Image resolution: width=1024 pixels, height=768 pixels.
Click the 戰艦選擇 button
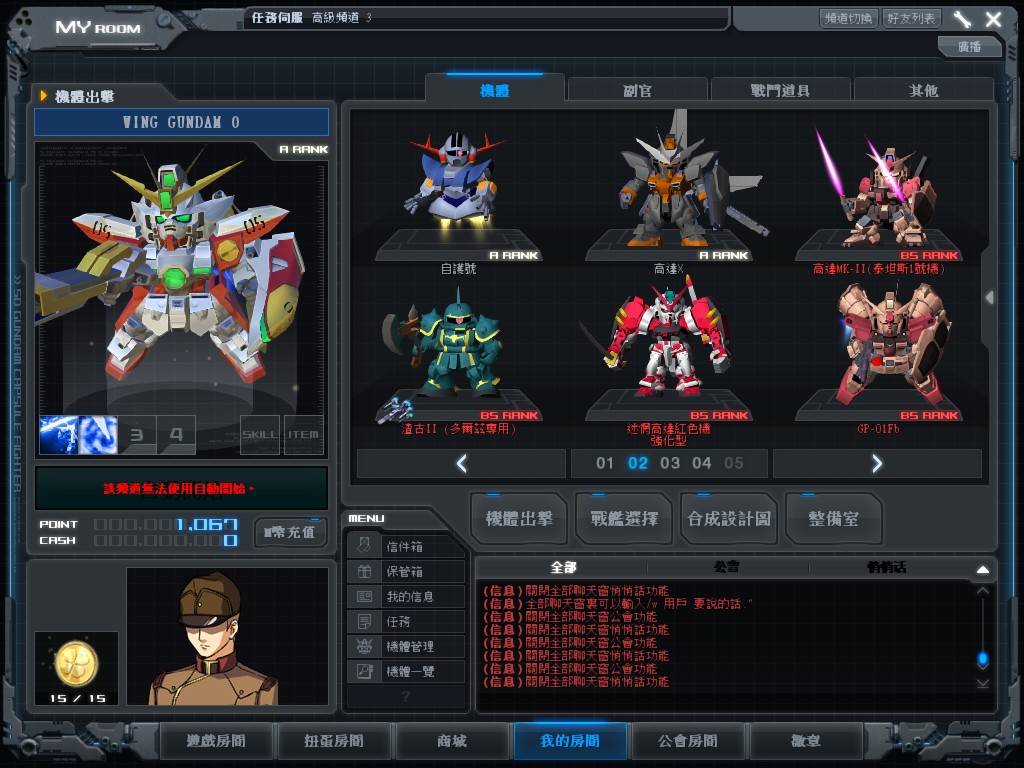point(624,519)
